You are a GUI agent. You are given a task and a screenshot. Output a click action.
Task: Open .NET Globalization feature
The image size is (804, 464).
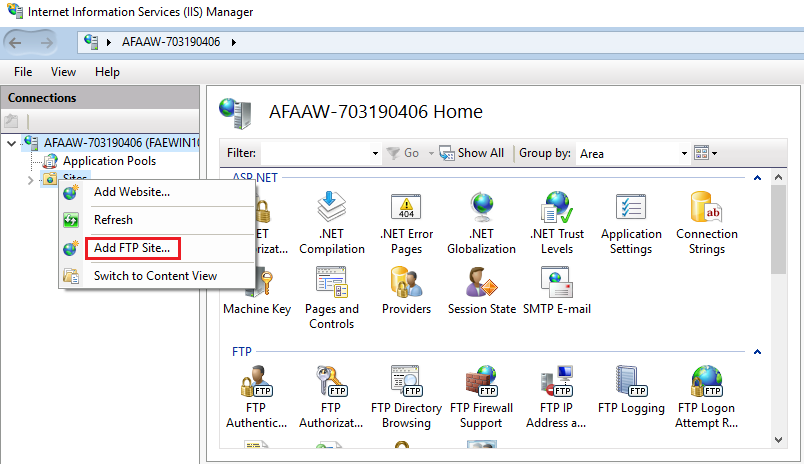coord(481,223)
